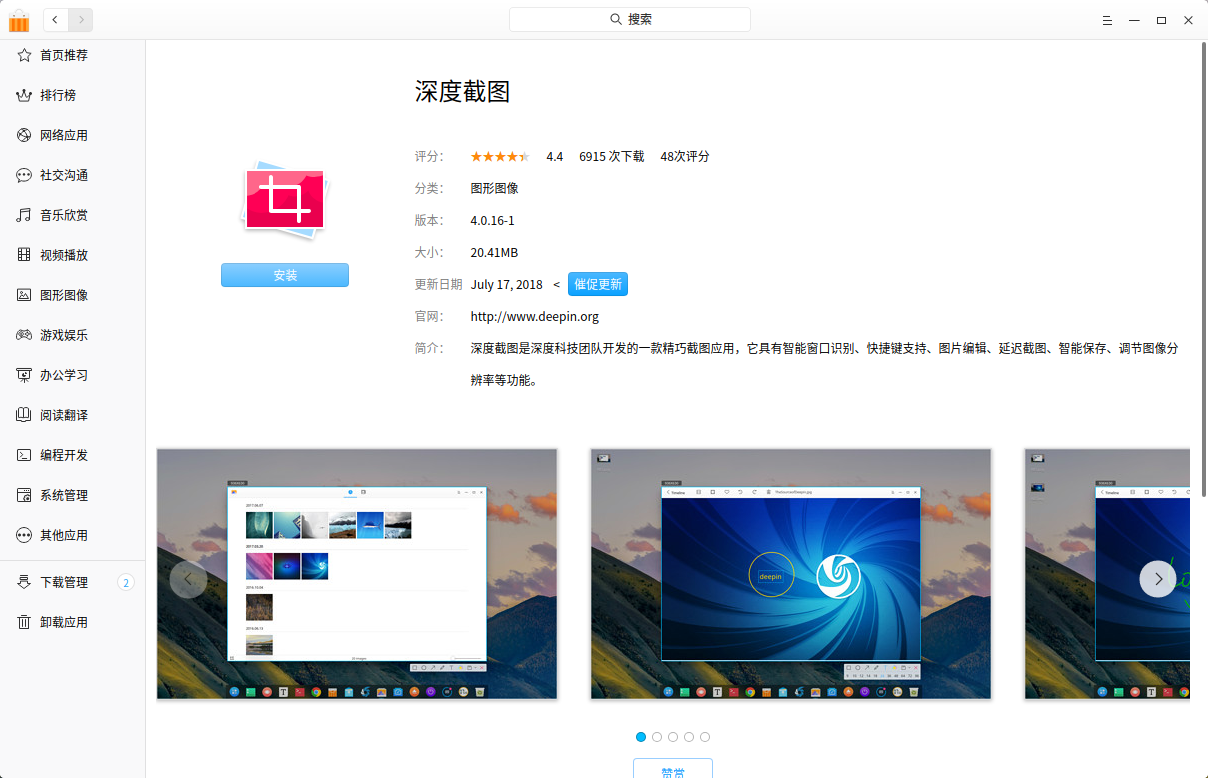
Task: Browse the 音乐欣赏 category
Action: click(x=64, y=215)
